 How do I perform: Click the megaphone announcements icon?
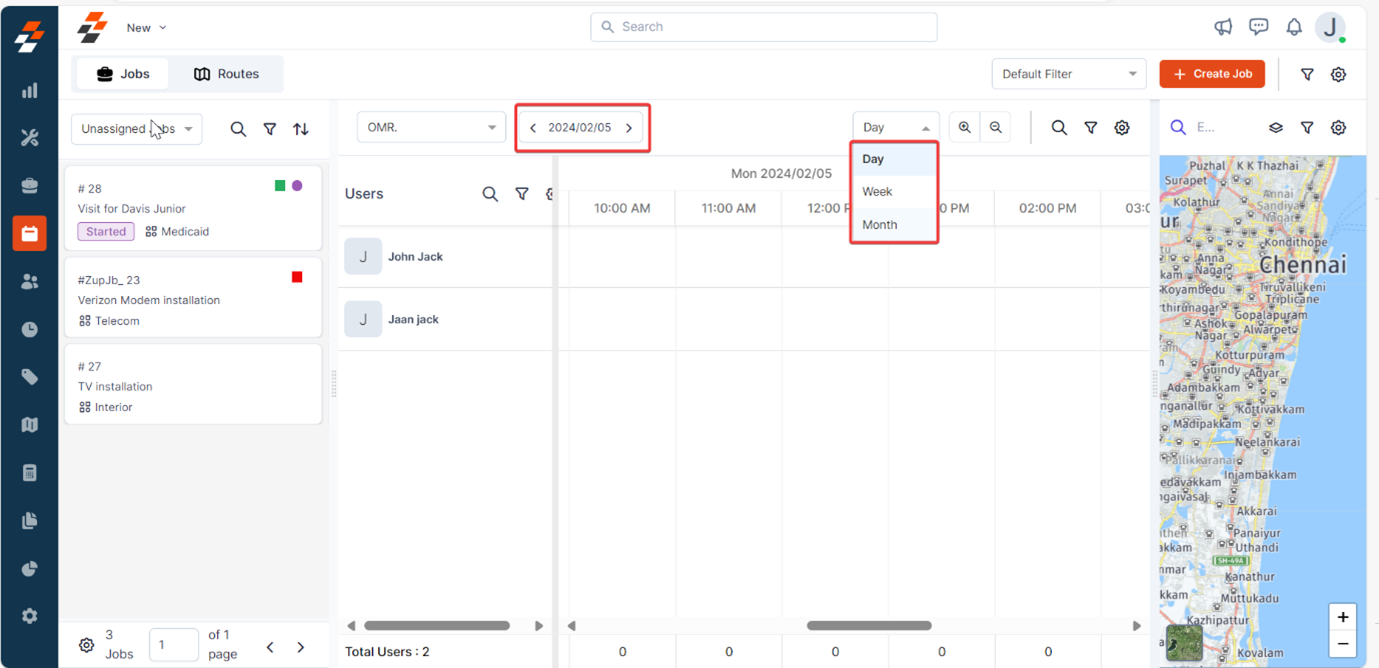[x=1223, y=27]
